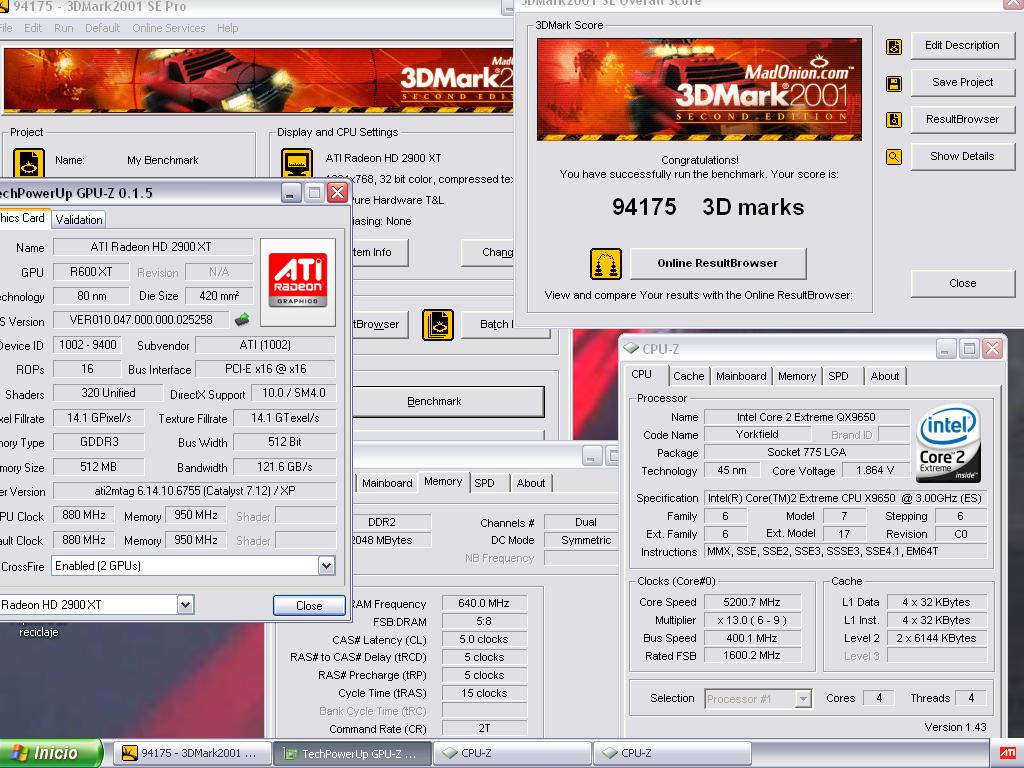Click the 94175 score number
The image size is (1024, 768).
(644, 207)
